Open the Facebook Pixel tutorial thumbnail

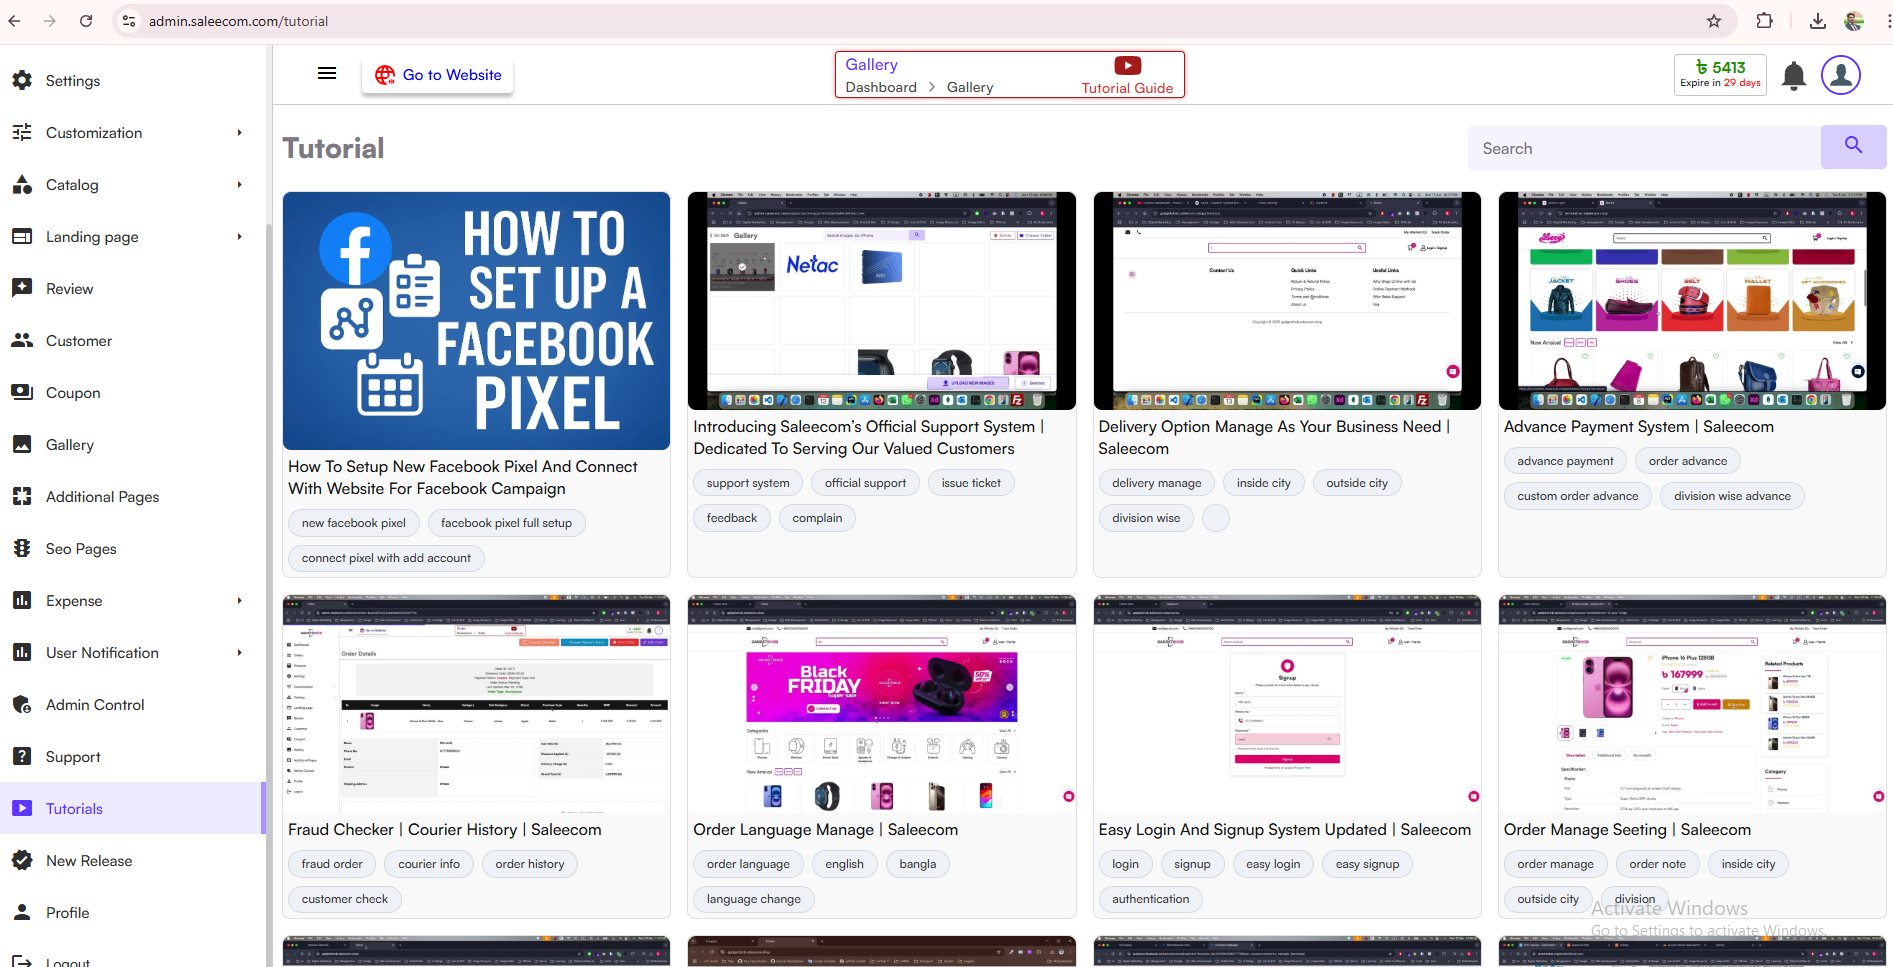coord(476,321)
